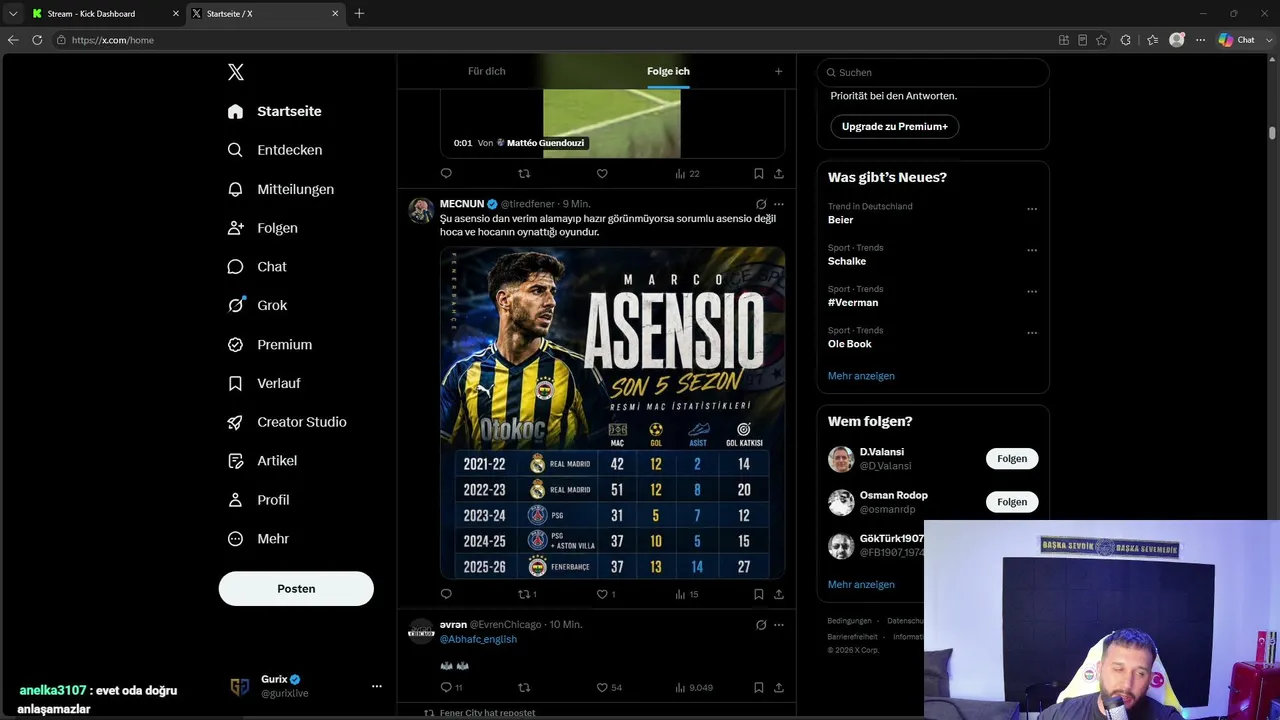Screen dimensions: 1280x720
Task: Repost the Guendouzi video post
Action: click(524, 174)
